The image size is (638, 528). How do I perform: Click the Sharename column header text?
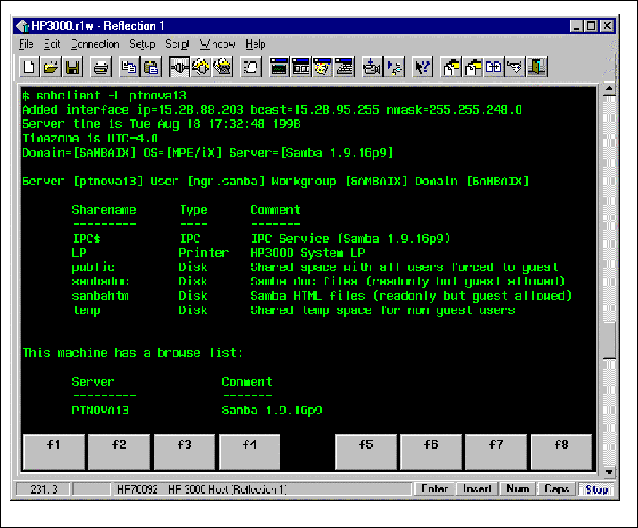[x=104, y=210]
